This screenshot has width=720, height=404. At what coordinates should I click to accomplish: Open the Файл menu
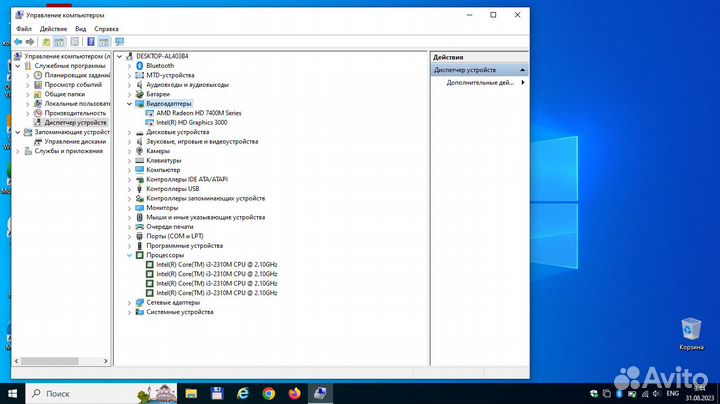coord(24,28)
